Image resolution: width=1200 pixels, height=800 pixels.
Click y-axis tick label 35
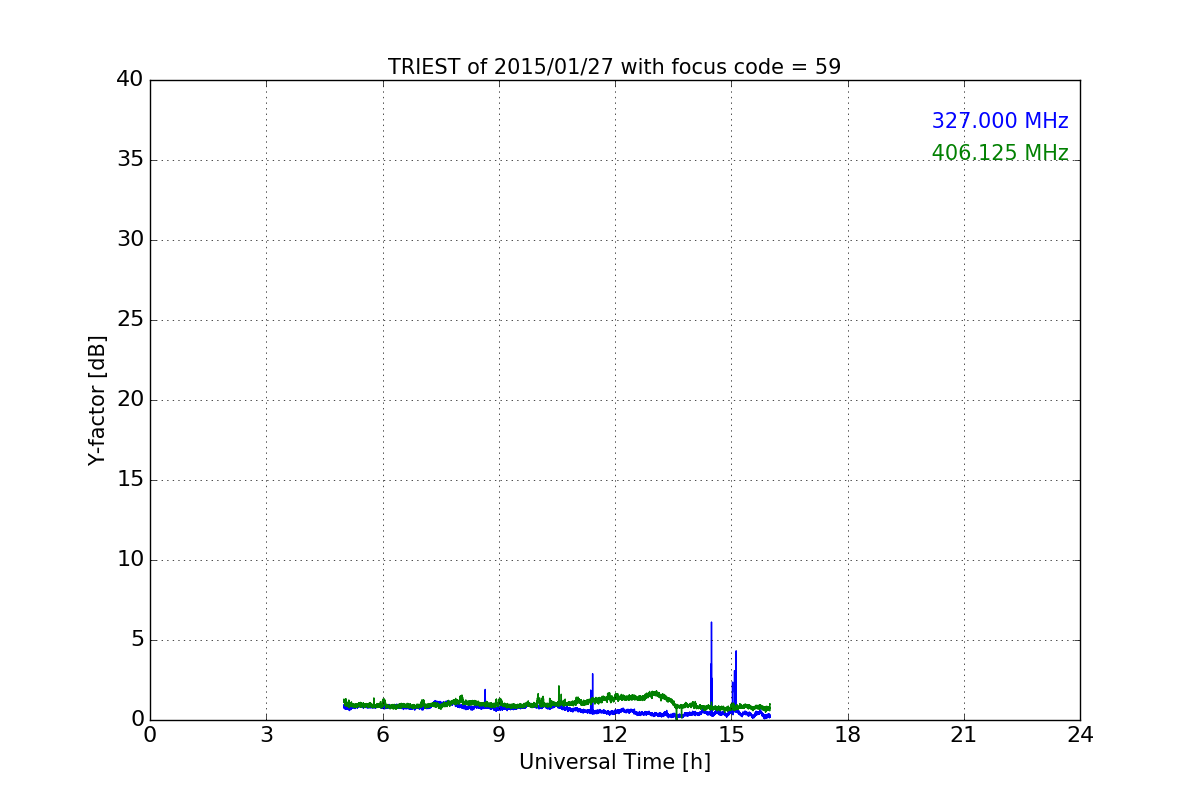(x=130, y=160)
